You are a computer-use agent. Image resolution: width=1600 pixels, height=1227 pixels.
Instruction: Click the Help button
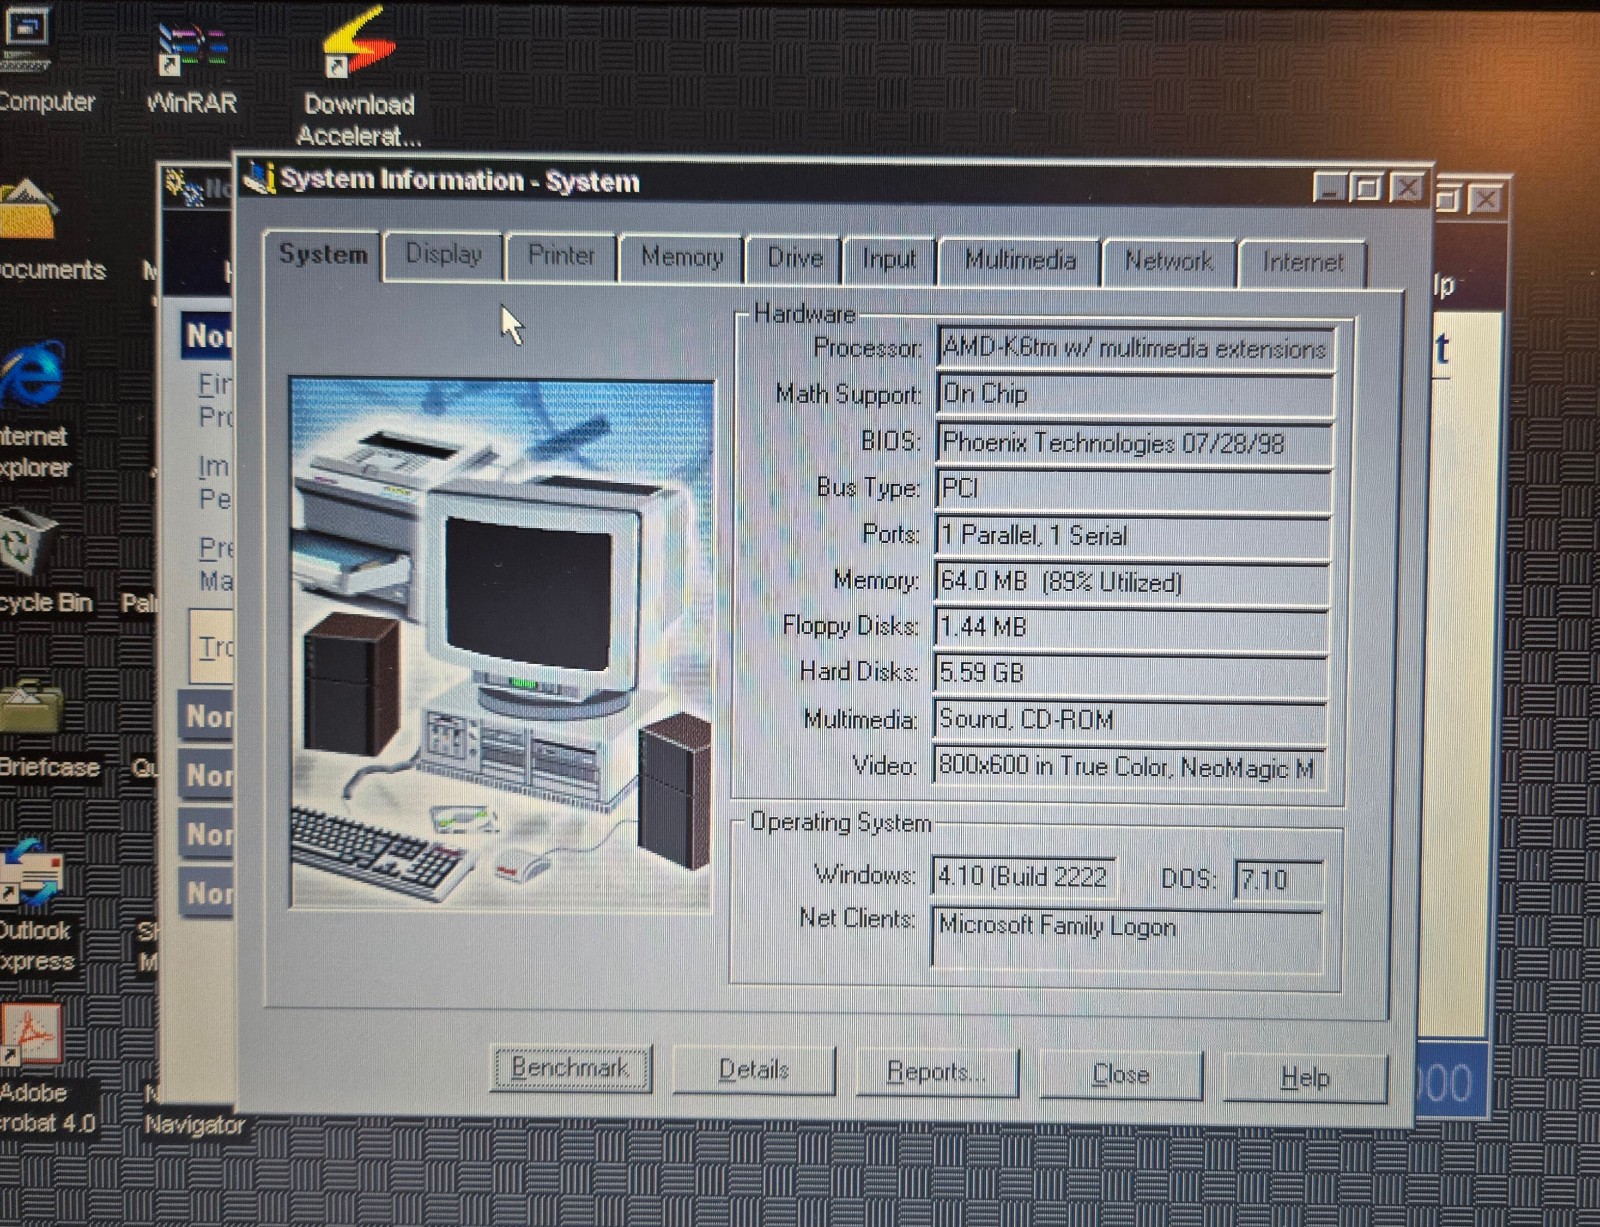click(x=1305, y=1078)
